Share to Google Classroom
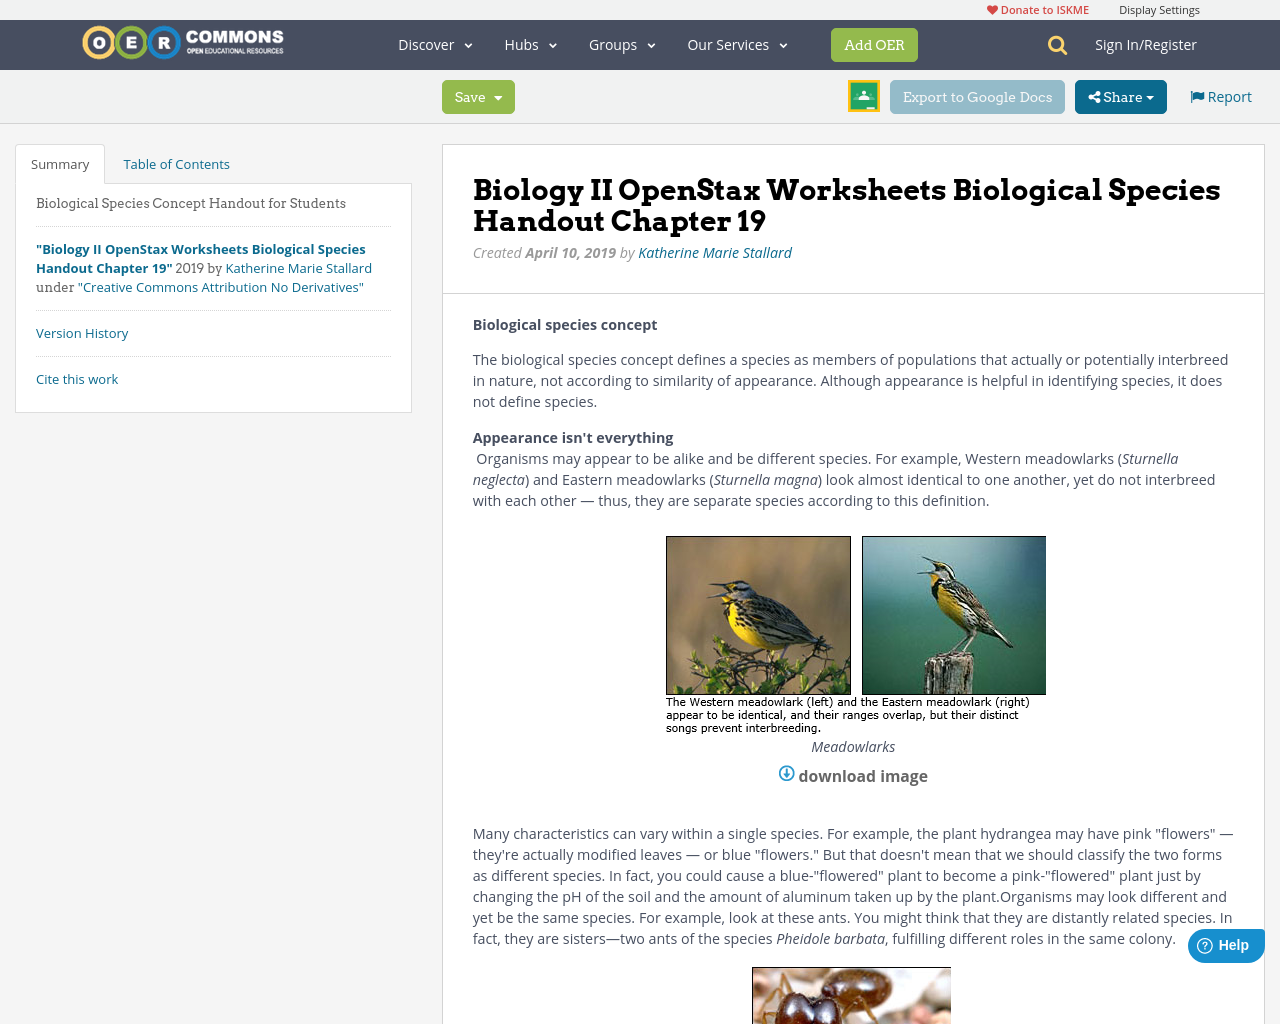The width and height of the screenshot is (1280, 1024). coord(862,95)
